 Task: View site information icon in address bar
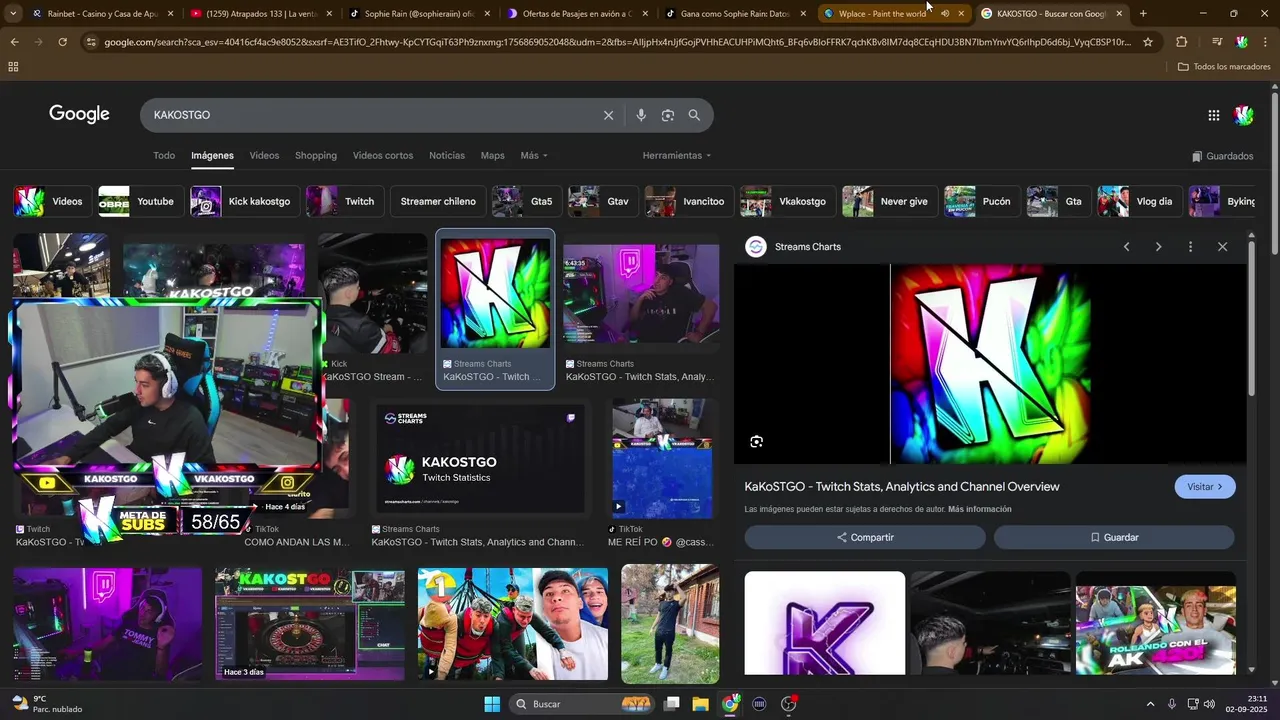click(91, 42)
